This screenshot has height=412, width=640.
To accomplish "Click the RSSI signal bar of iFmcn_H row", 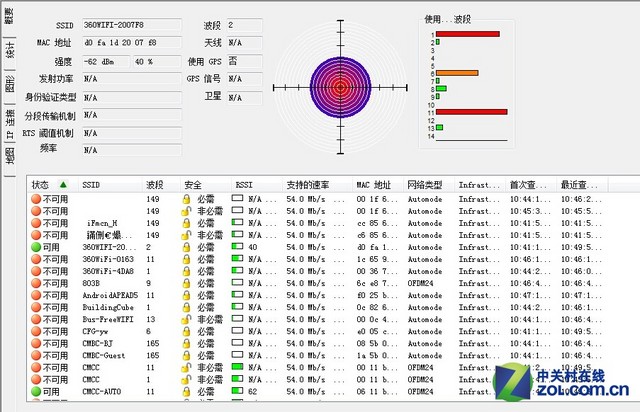I will (237, 222).
